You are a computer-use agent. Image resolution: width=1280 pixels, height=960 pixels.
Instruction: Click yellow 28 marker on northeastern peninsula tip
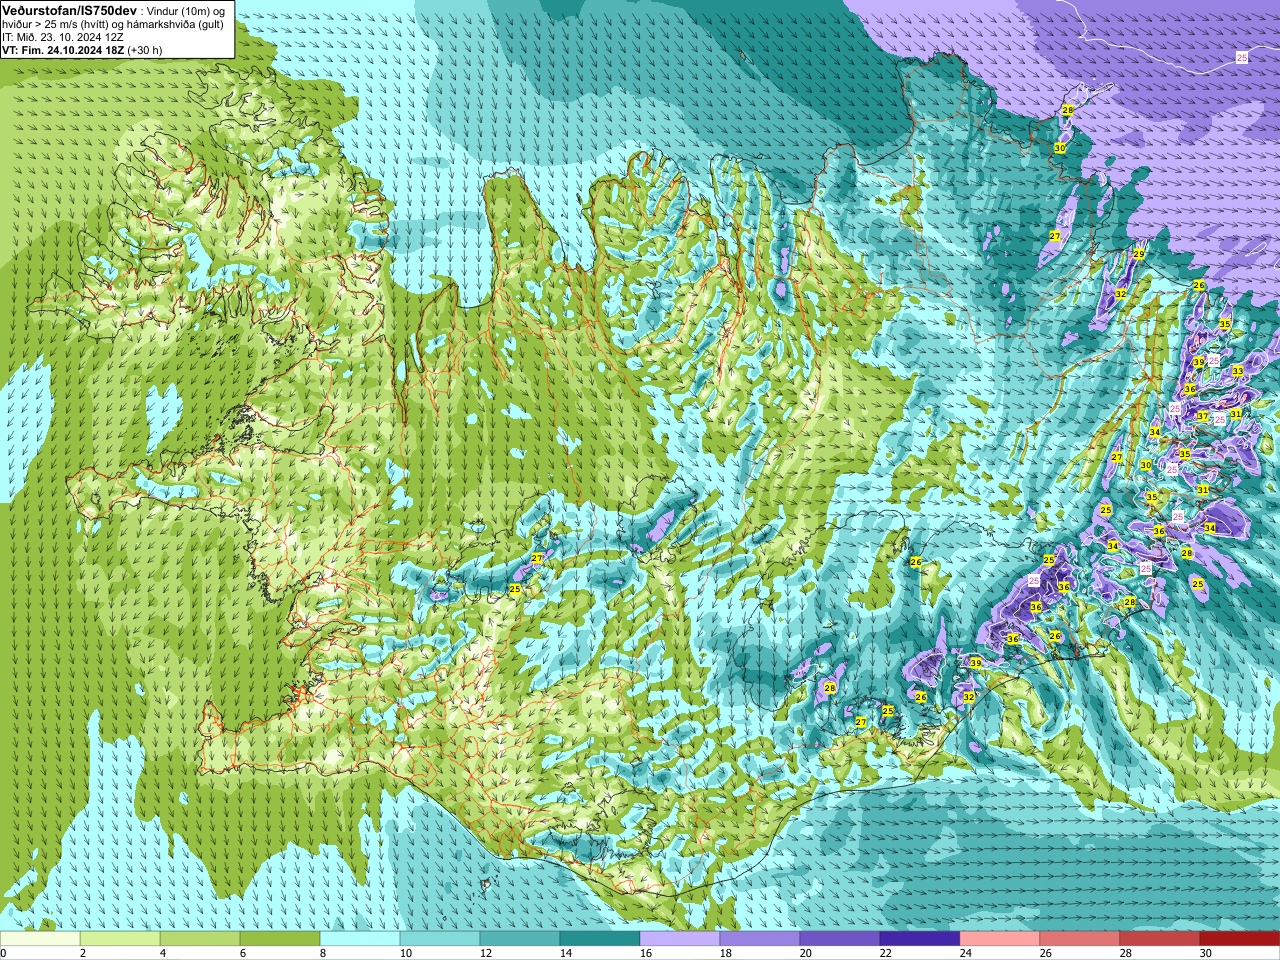1067,110
